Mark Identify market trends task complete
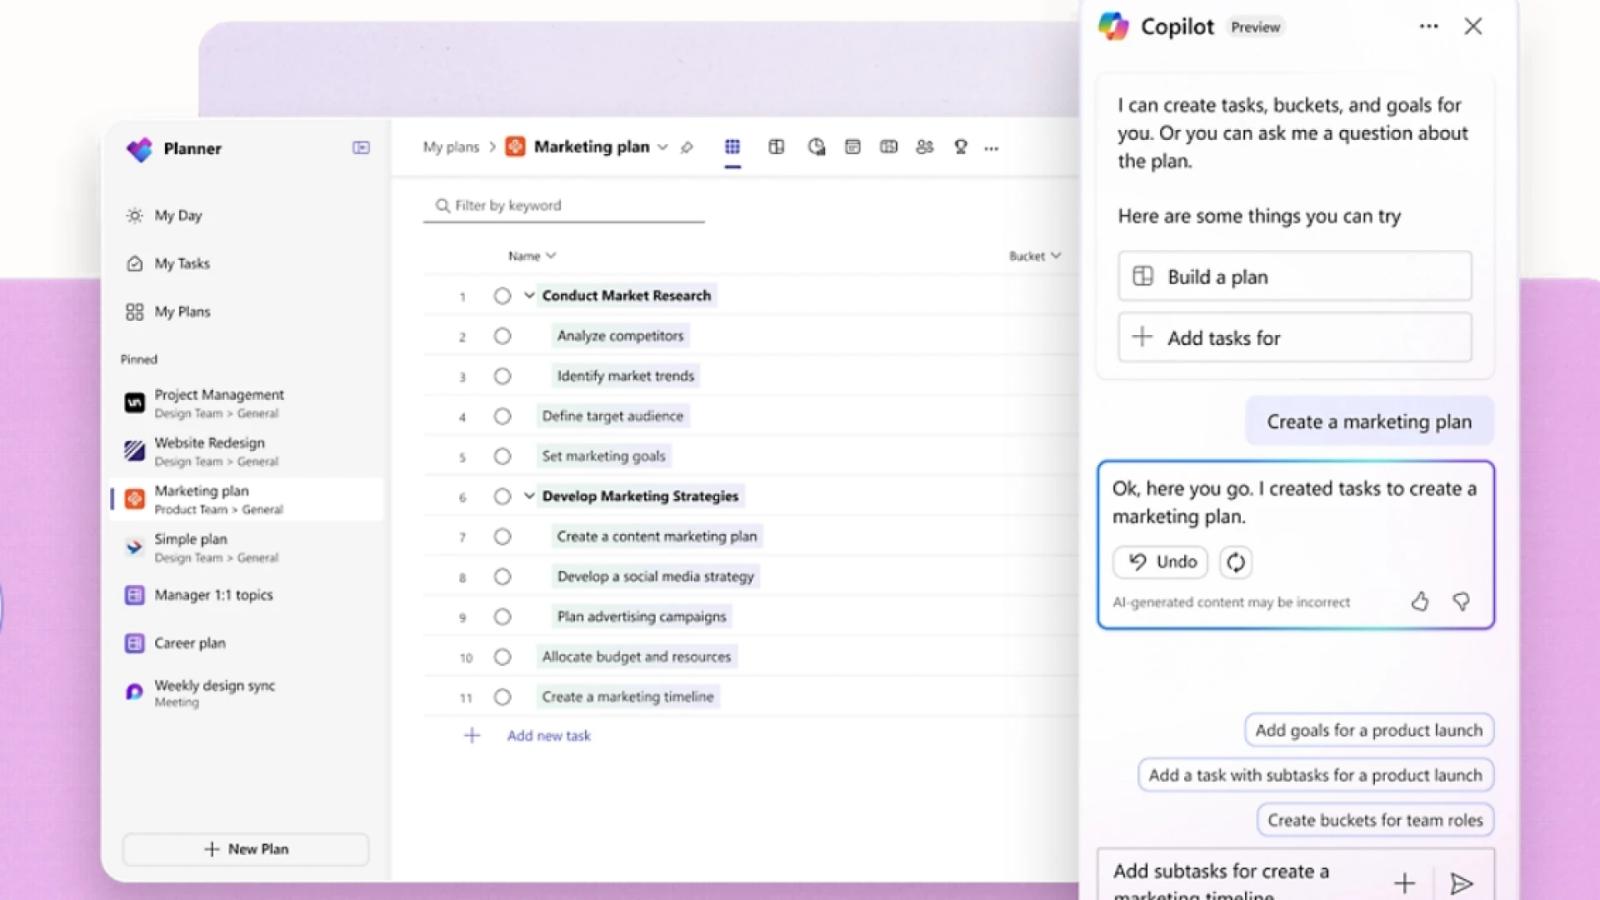This screenshot has width=1600, height=900. click(x=502, y=376)
